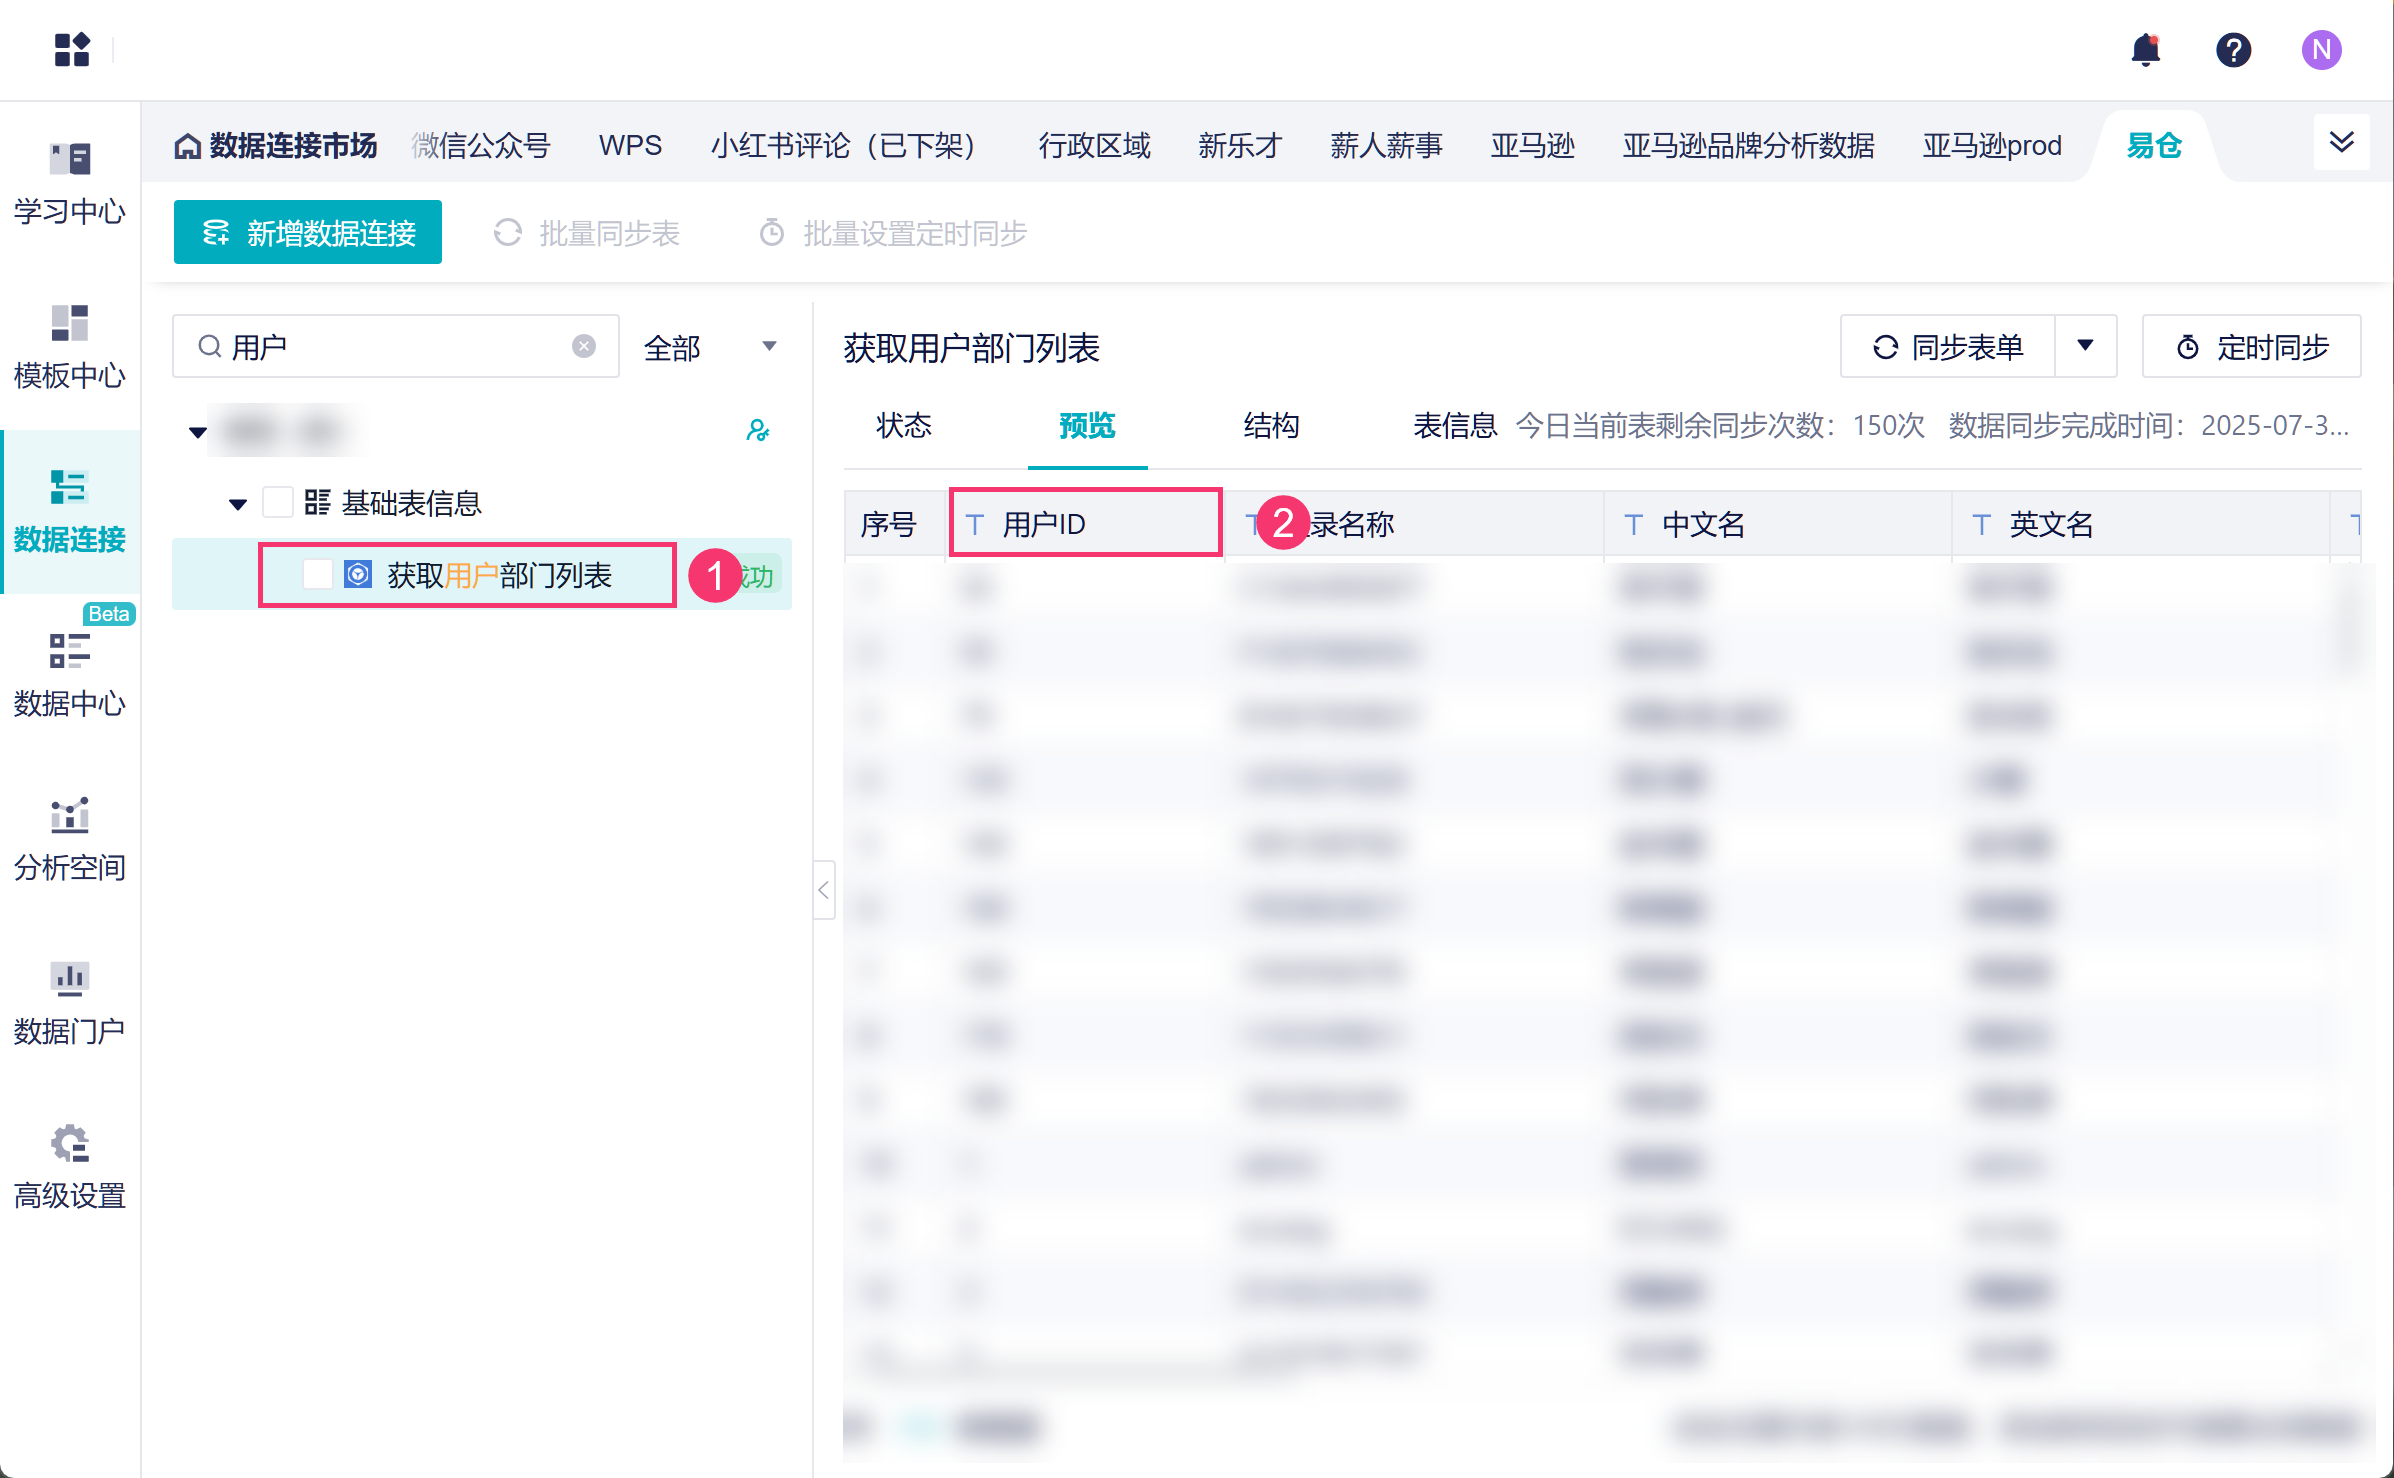This screenshot has height=1478, width=2394.
Task: Check the 基础表信息 checkbox
Action: (x=278, y=502)
